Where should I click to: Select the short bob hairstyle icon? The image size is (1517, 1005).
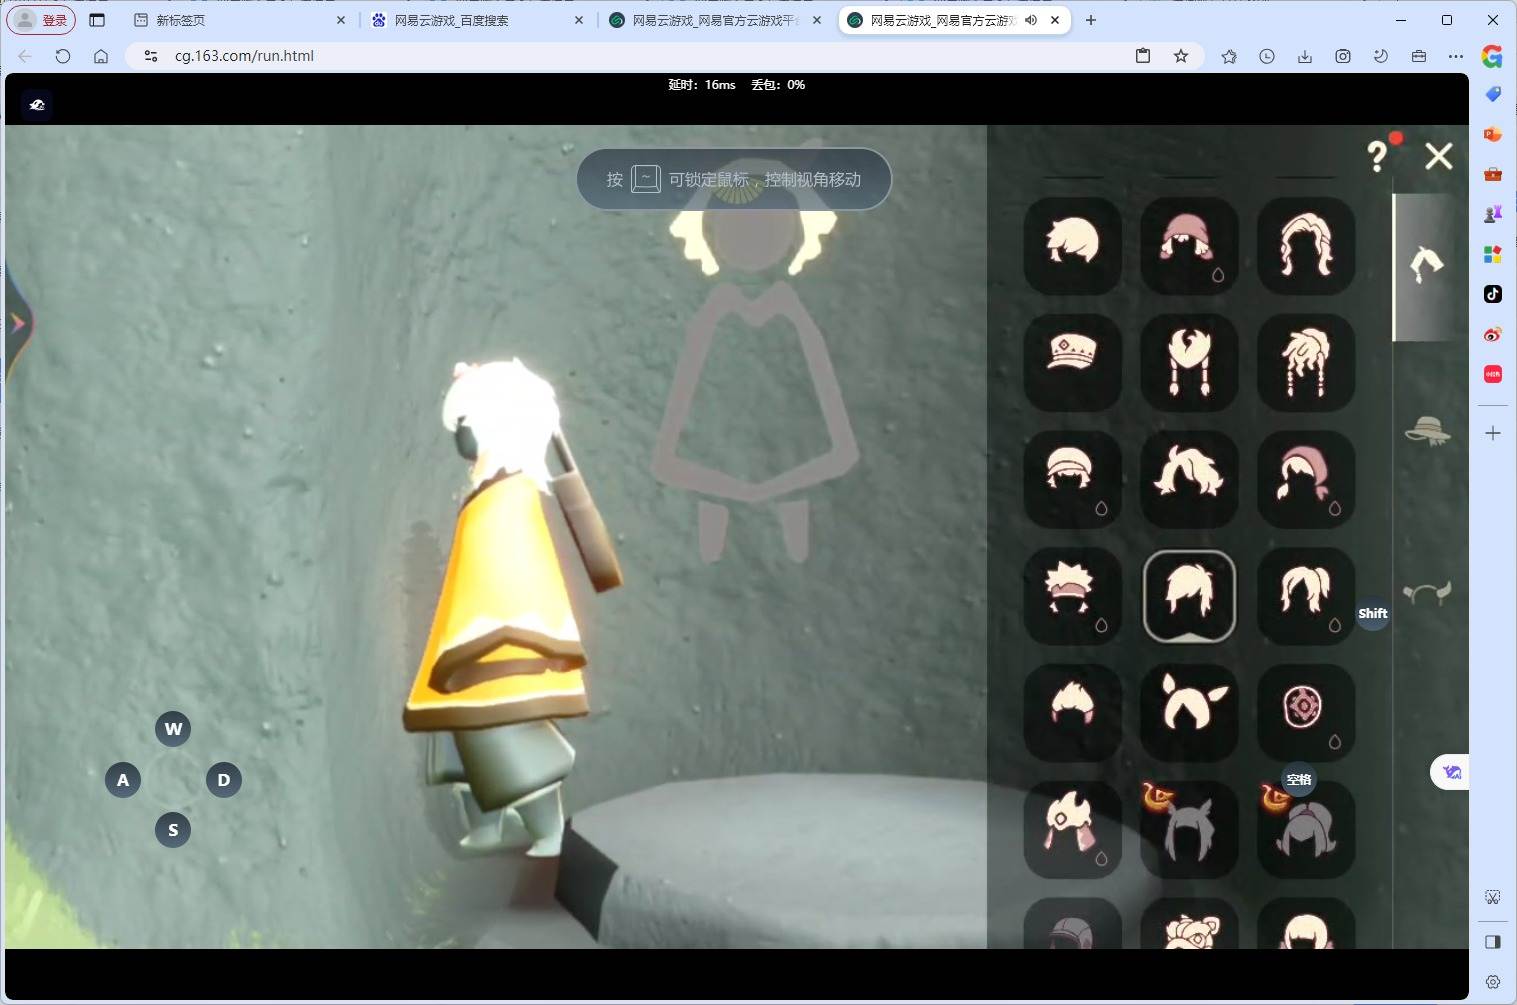[x=1073, y=245]
